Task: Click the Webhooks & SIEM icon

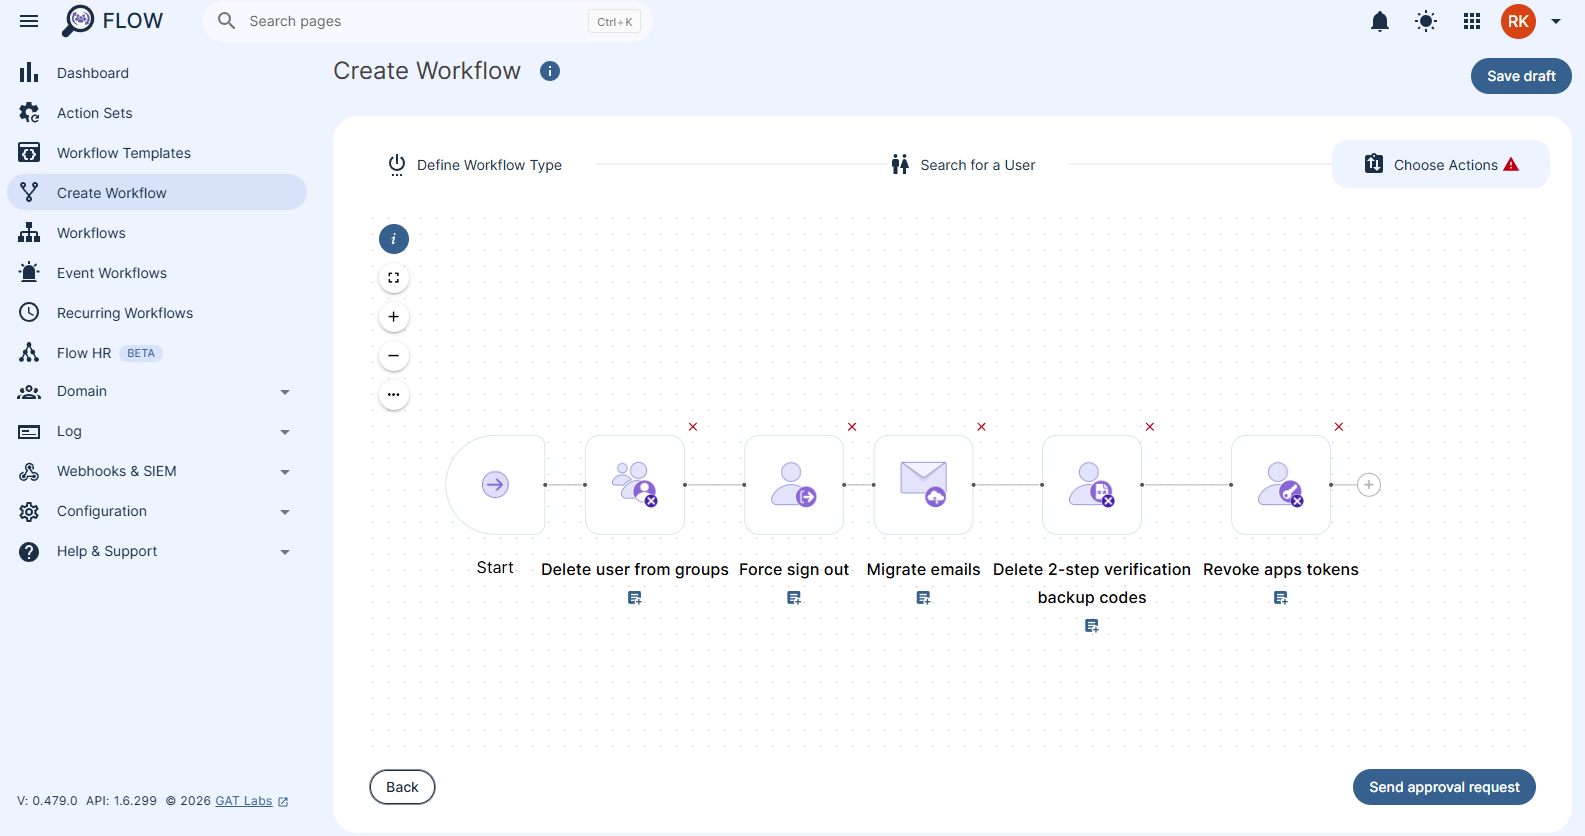Action: [x=29, y=472]
